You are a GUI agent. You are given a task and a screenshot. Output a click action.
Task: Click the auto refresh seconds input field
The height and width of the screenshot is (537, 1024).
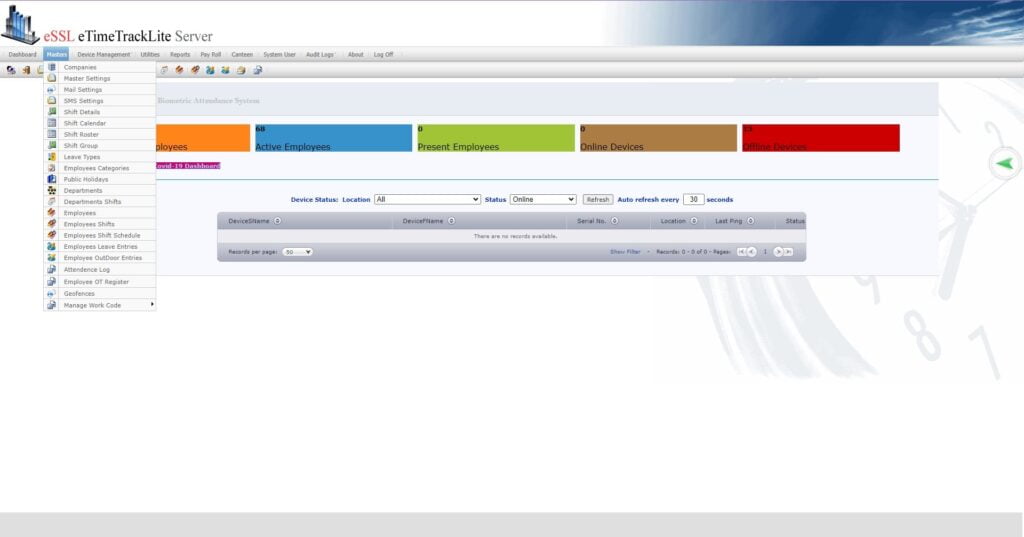click(x=694, y=199)
